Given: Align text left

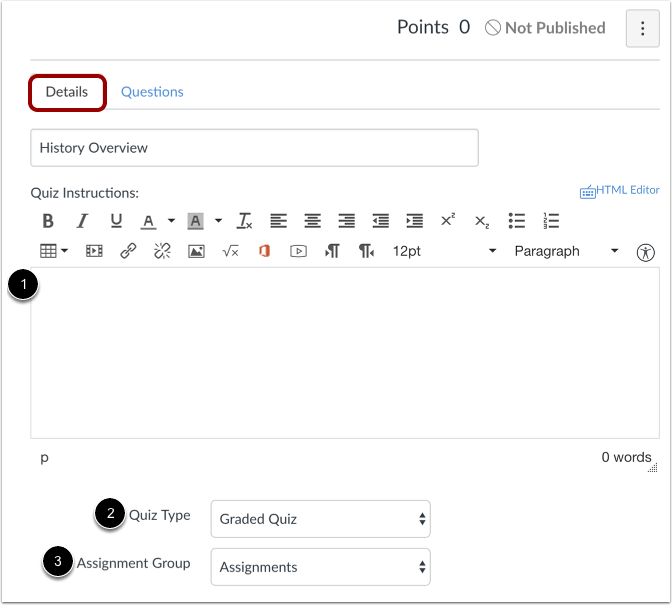Looking at the screenshot, I should 279,221.
